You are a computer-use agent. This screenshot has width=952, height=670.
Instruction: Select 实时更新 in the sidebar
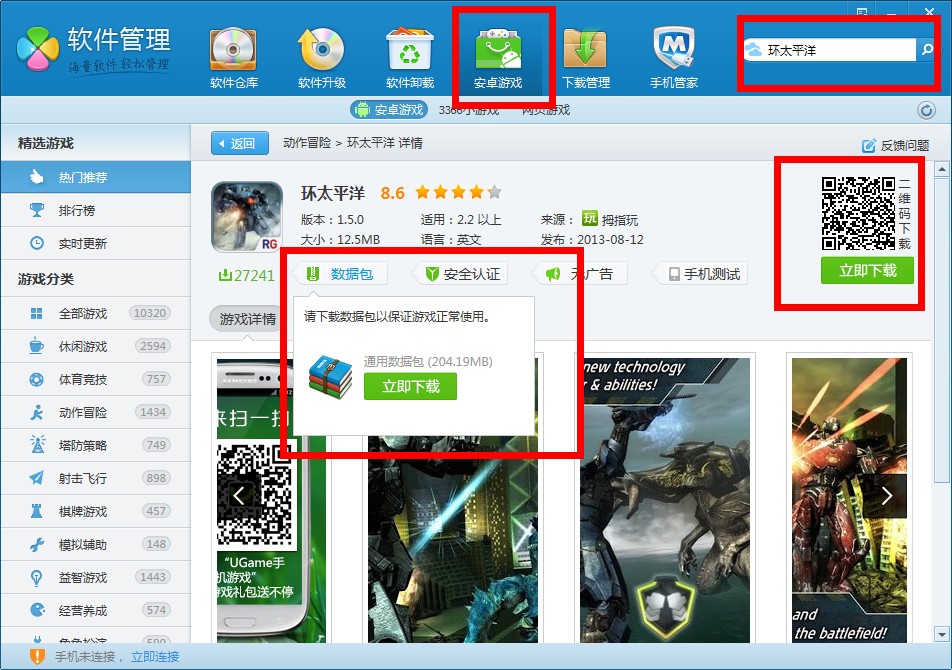95,243
